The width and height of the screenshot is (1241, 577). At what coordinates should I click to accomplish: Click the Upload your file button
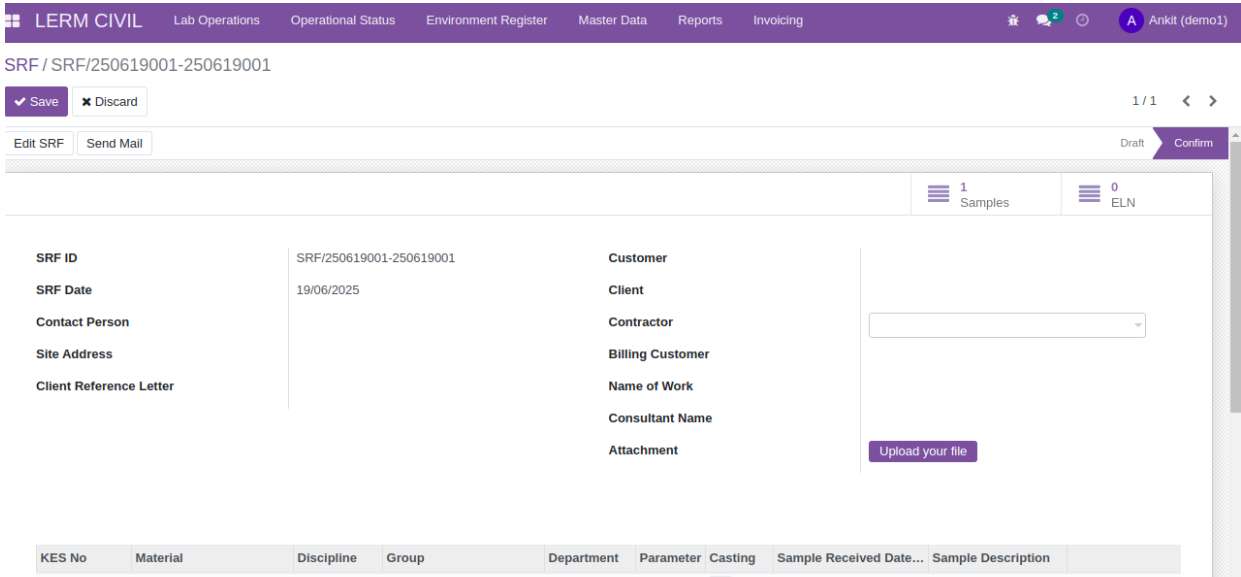coord(922,451)
